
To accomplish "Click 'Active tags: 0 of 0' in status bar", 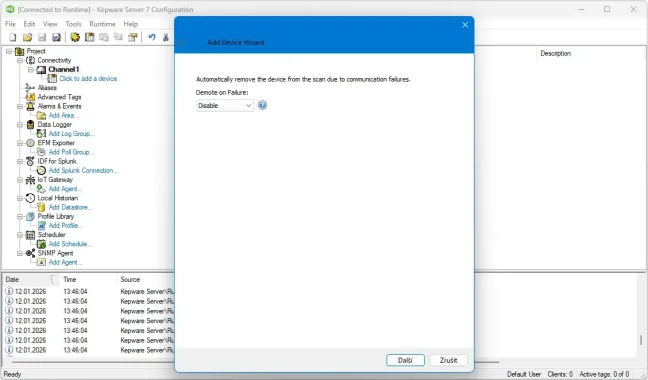I will (x=604, y=374).
